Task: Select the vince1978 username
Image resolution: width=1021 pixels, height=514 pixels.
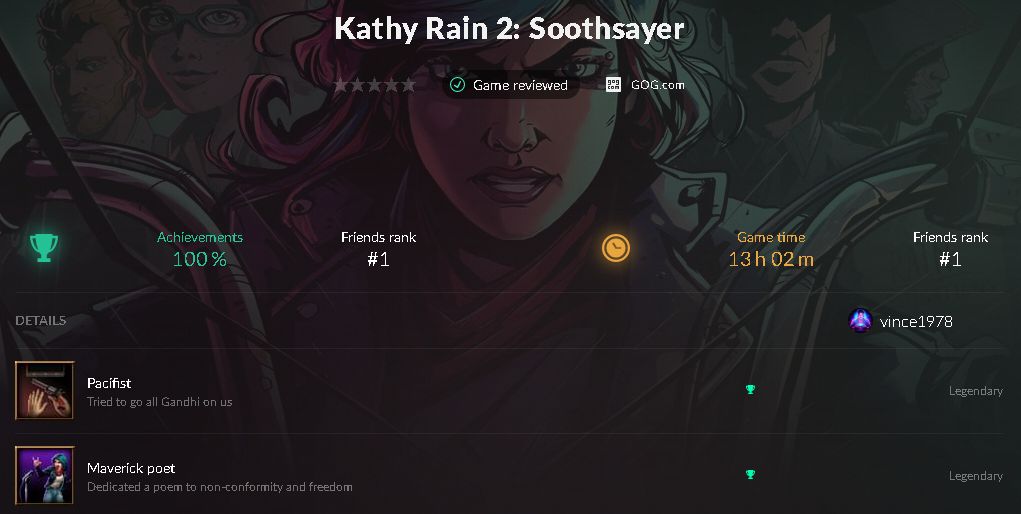Action: tap(916, 321)
